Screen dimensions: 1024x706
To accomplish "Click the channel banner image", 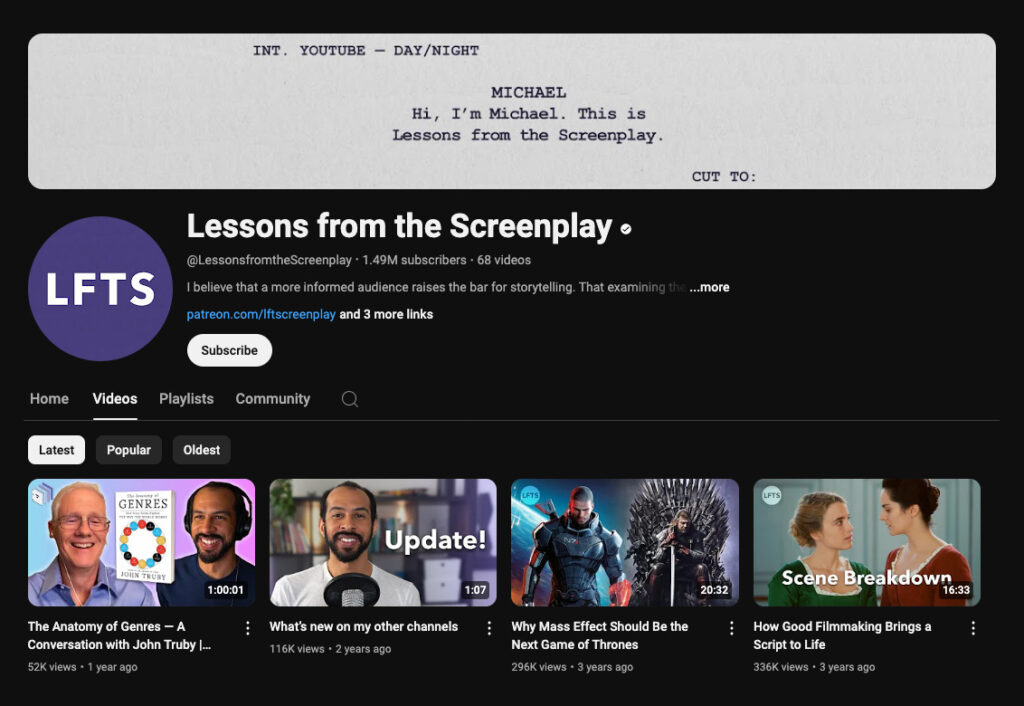I will pyautogui.click(x=512, y=112).
